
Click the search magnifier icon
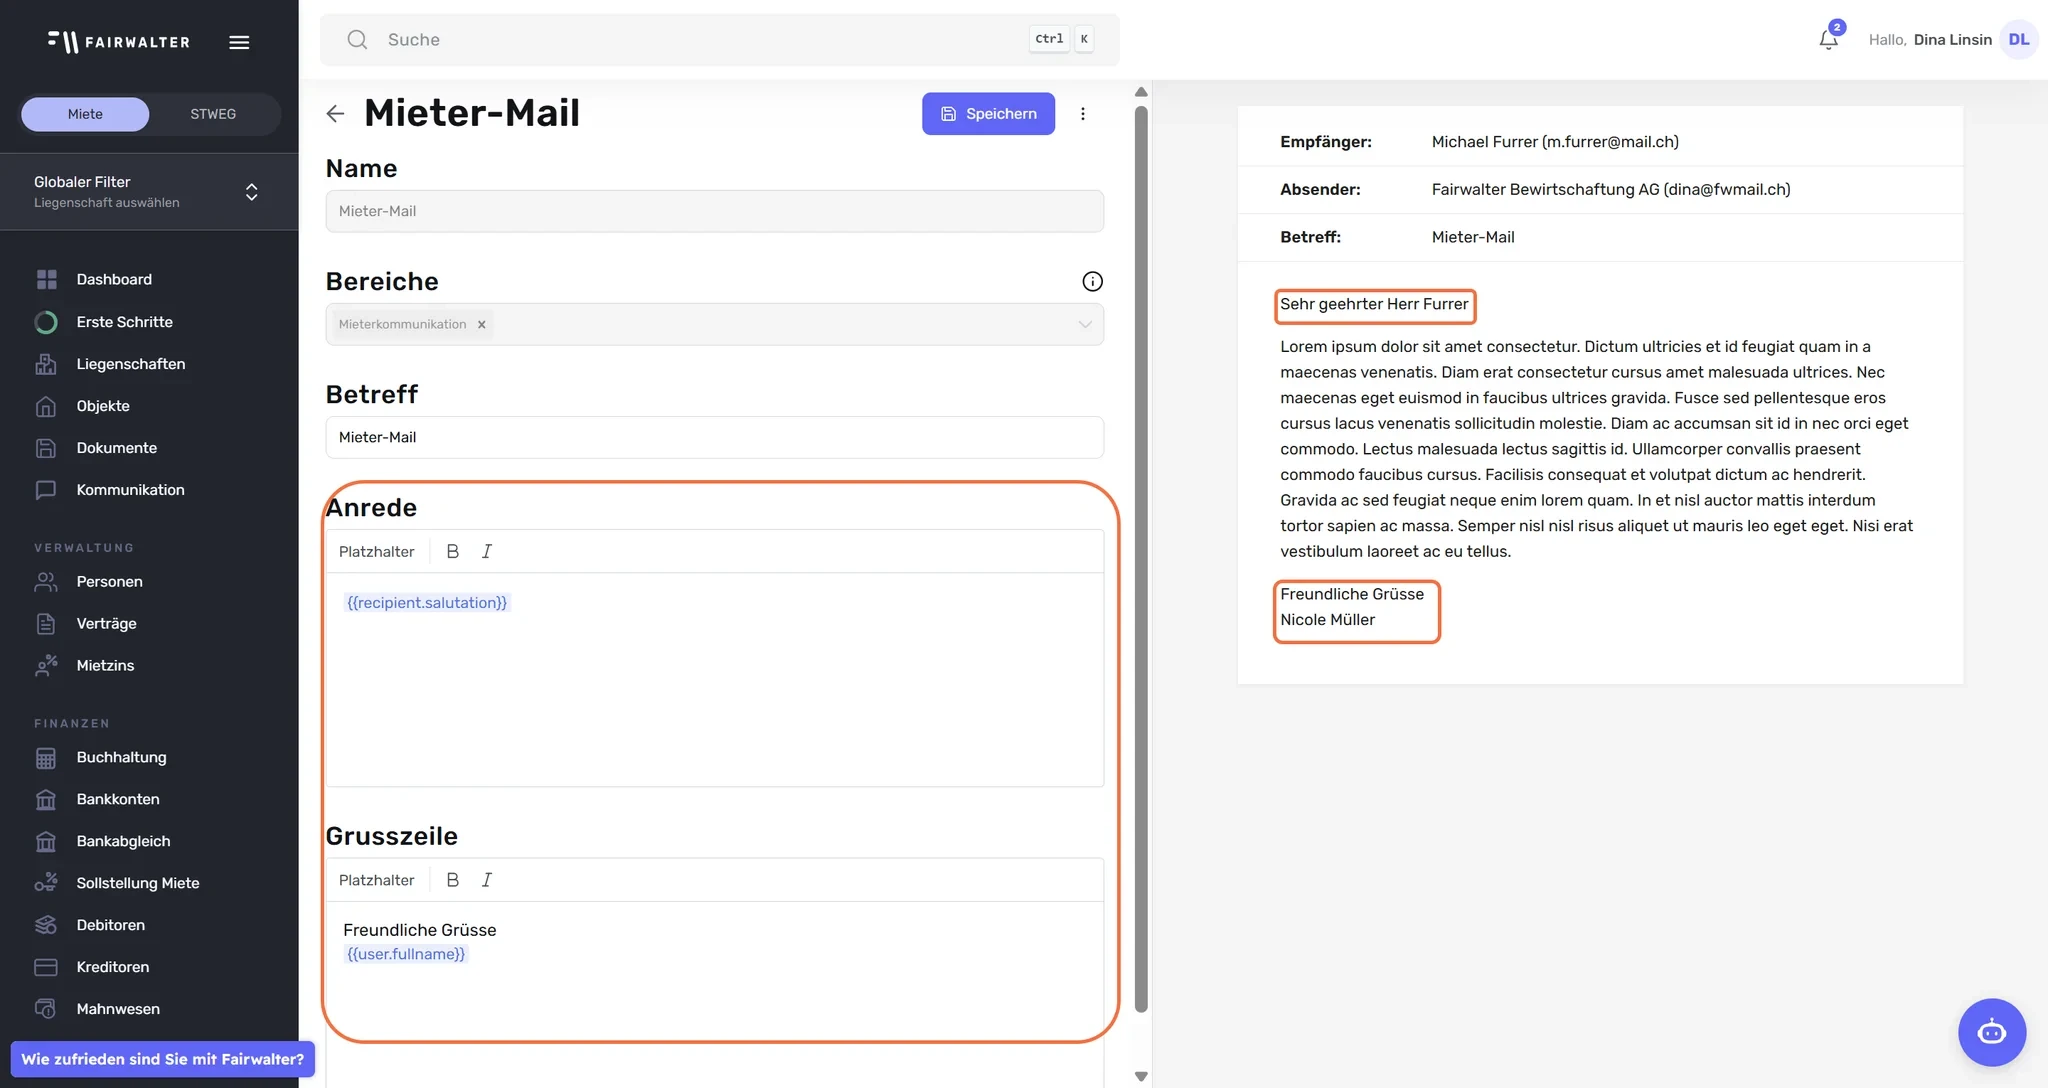[x=357, y=40]
